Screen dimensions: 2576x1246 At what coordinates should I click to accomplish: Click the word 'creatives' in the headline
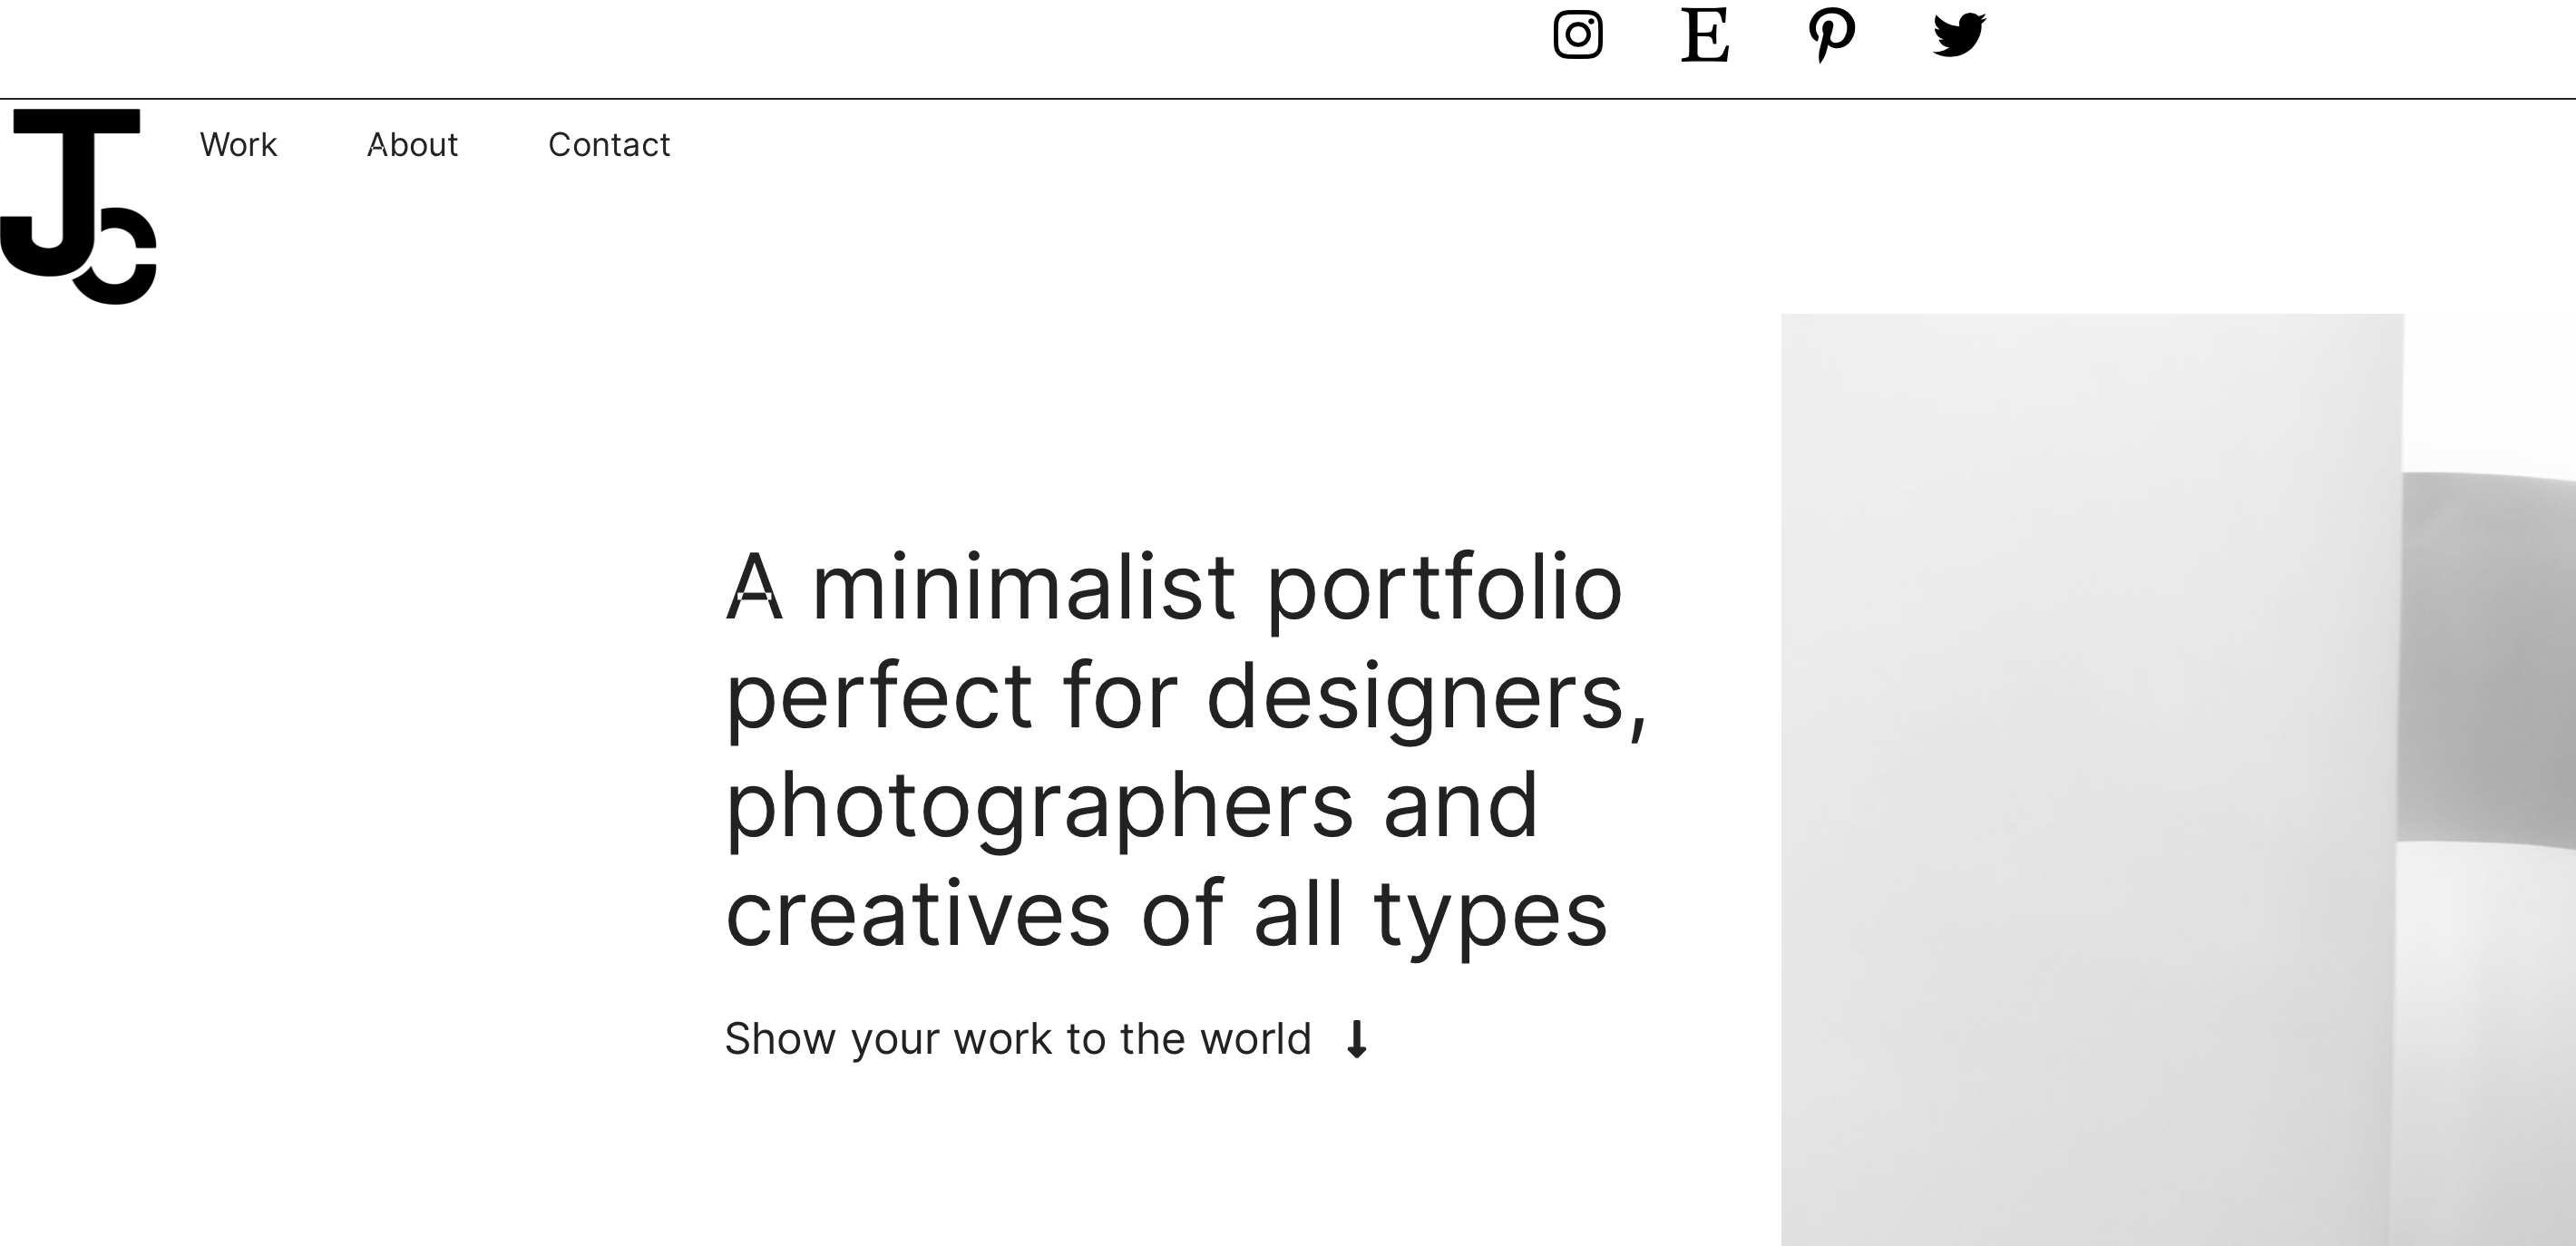pos(917,914)
